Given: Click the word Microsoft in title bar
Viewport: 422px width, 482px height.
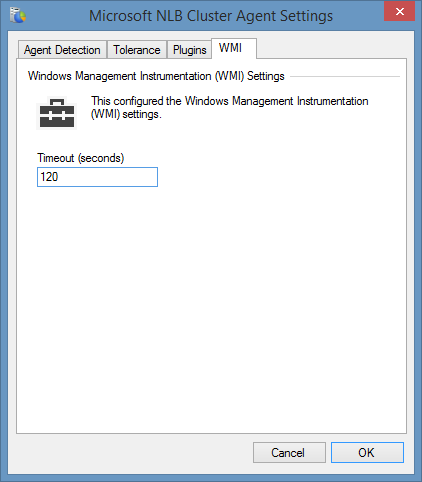Looking at the screenshot, I should (x=120, y=16).
